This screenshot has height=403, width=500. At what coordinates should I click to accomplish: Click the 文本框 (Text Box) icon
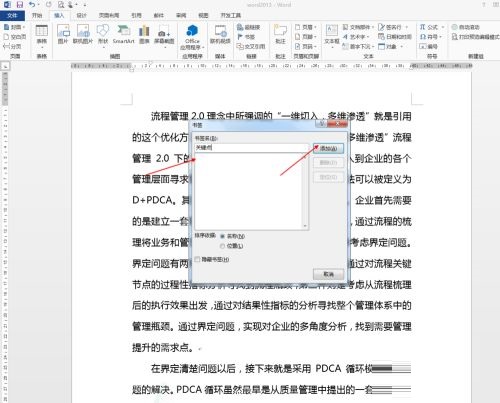point(332,35)
